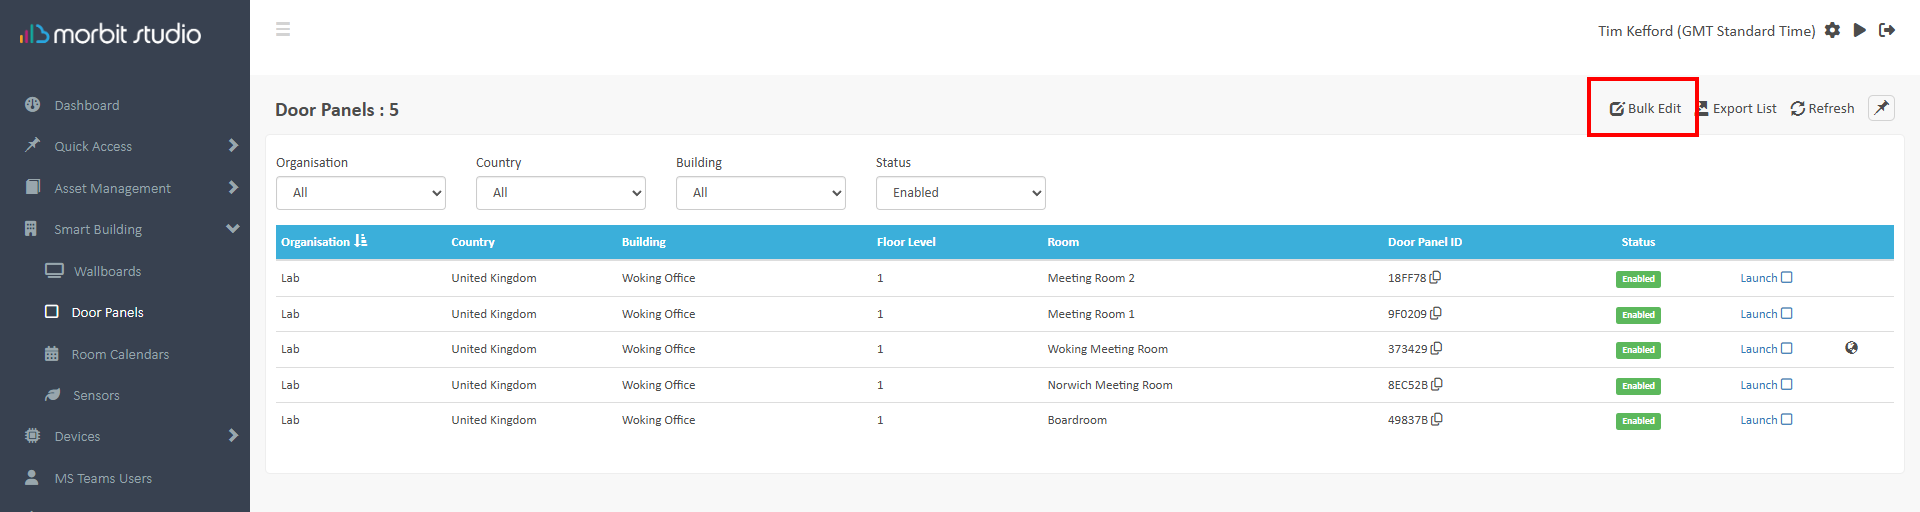Launch the Boardroom door panel
Screen dimensions: 1920x512
pos(1765,420)
